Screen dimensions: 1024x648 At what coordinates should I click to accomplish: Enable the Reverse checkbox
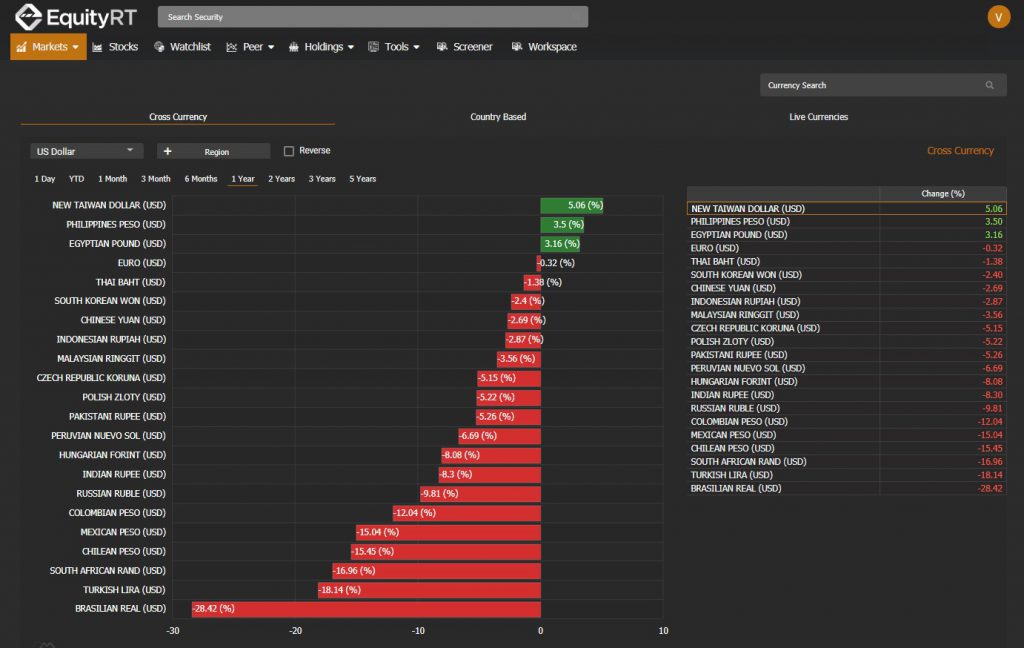pos(289,151)
